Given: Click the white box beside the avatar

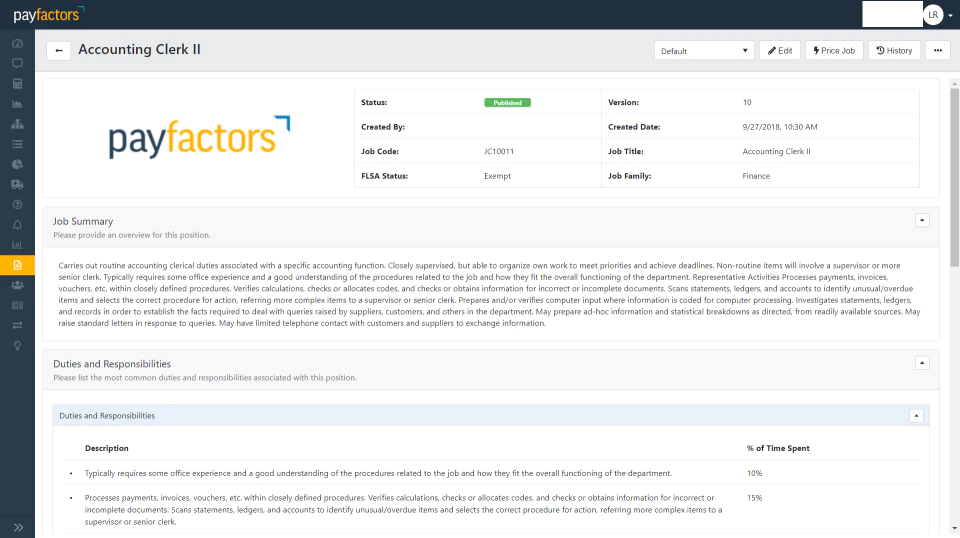Looking at the screenshot, I should point(892,14).
